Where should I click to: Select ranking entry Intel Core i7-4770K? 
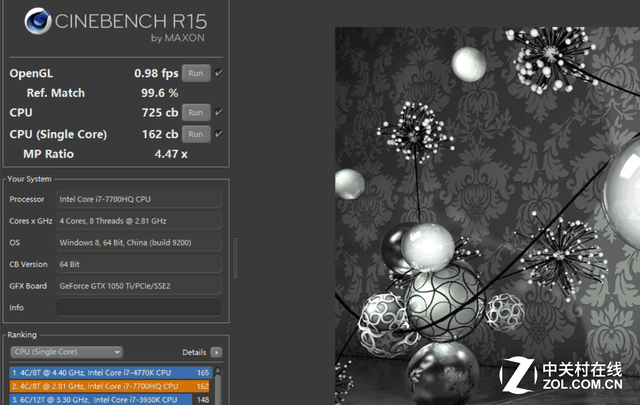tap(111, 373)
